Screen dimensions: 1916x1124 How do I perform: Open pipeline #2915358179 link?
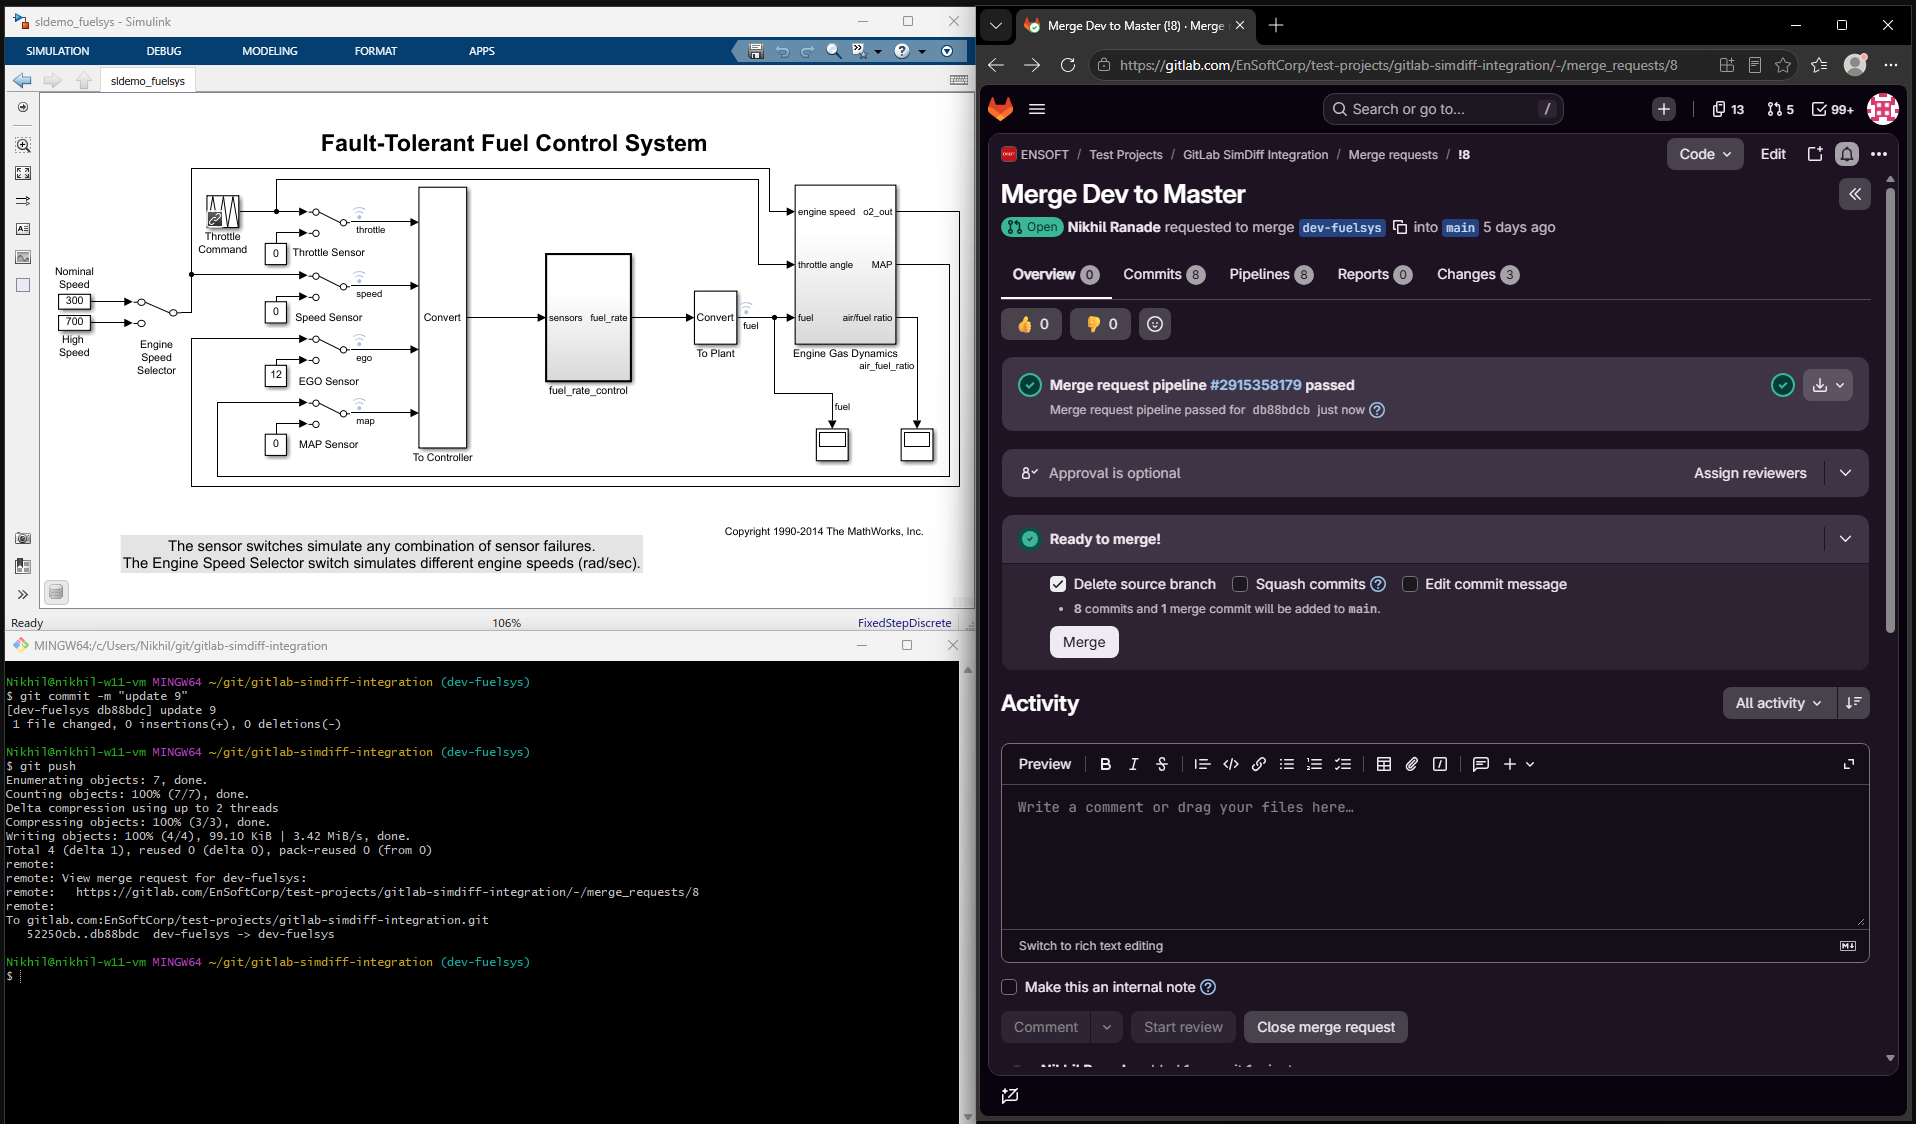[x=1255, y=385]
